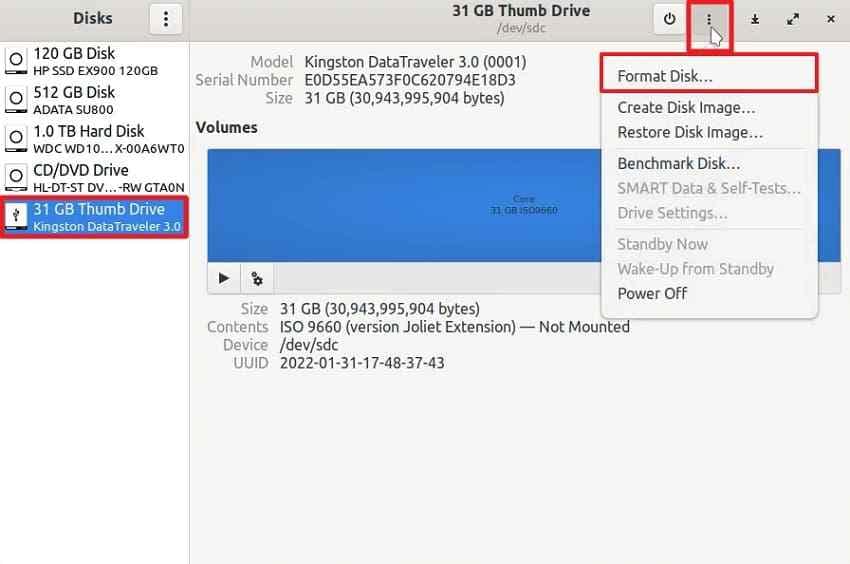The height and width of the screenshot is (564, 850).
Task: Click the 31 GB Thumb Drive title
Action: click(x=521, y=11)
